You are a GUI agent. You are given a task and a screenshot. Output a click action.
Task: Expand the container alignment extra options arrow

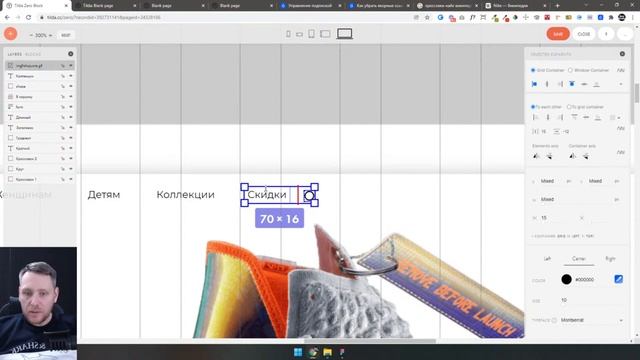click(x=621, y=84)
